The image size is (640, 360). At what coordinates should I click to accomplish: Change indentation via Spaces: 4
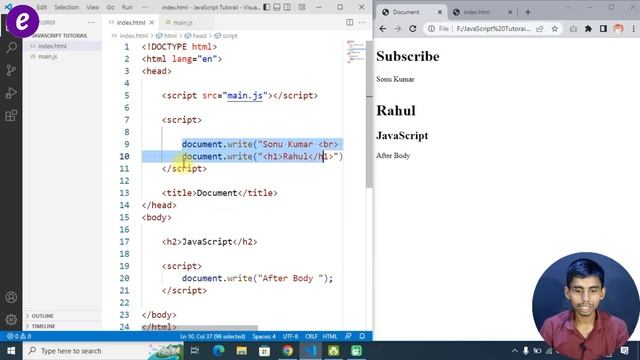click(264, 336)
